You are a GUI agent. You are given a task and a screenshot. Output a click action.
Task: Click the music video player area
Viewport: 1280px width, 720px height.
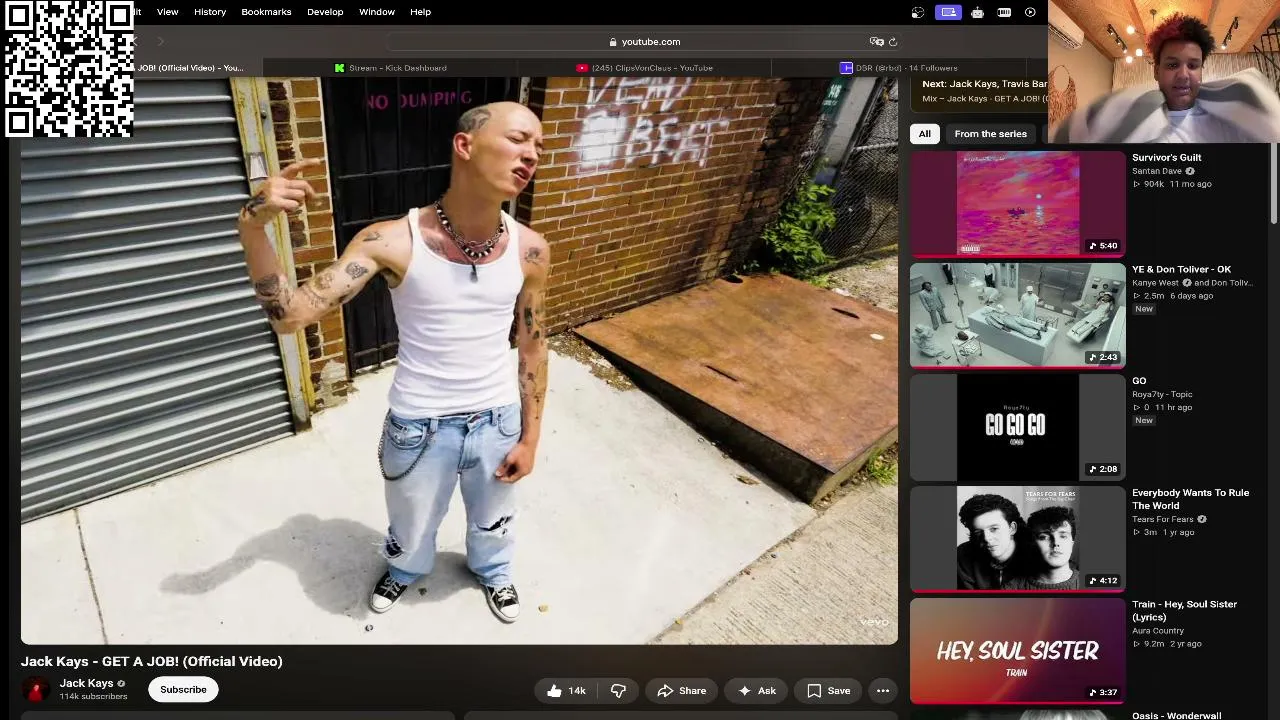click(x=459, y=361)
